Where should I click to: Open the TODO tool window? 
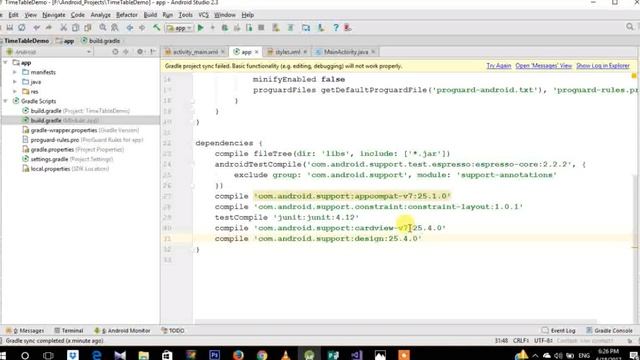(173, 331)
